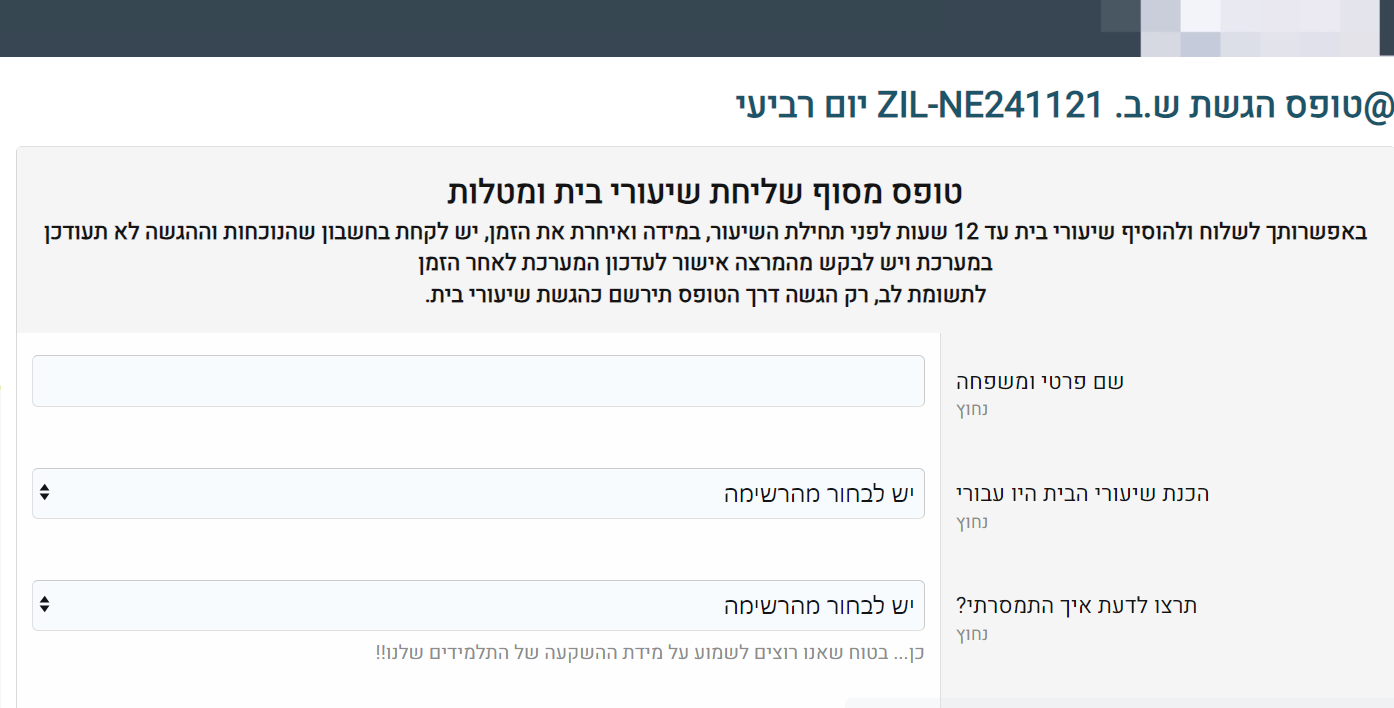Open the 'תרצו לדעת איך התמסרתי?' dropdown

click(478, 605)
